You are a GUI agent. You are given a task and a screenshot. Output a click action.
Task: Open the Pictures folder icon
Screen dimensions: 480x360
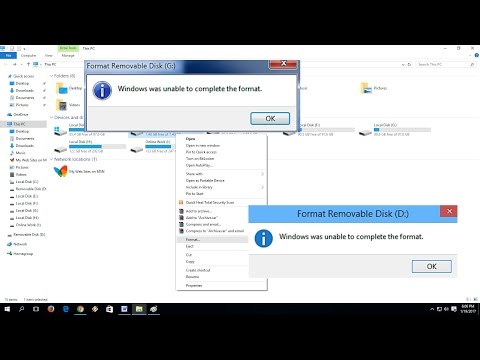tap(366, 88)
